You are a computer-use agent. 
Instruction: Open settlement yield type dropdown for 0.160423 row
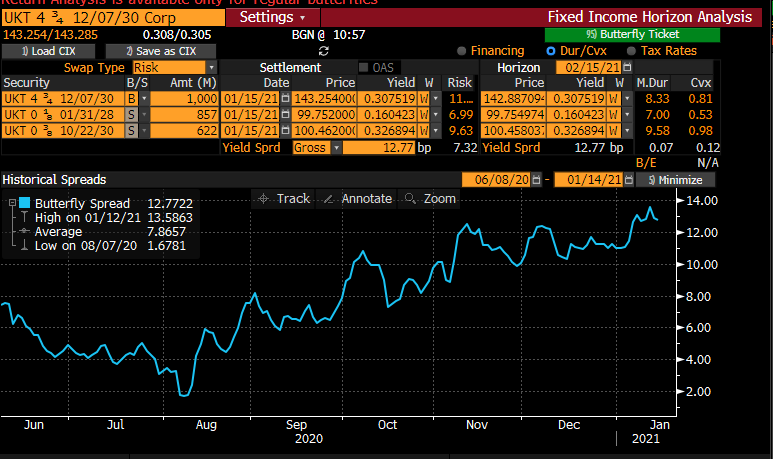click(435, 115)
